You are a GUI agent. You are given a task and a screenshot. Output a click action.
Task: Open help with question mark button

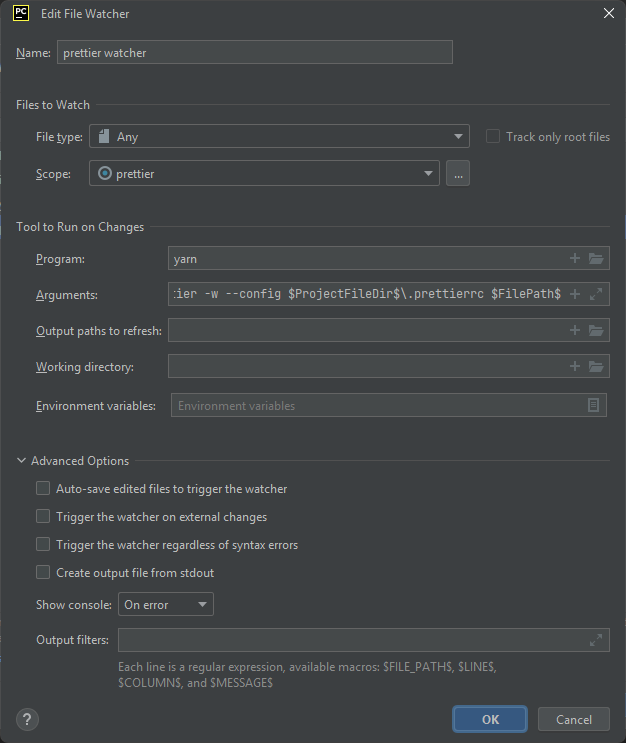(x=28, y=719)
